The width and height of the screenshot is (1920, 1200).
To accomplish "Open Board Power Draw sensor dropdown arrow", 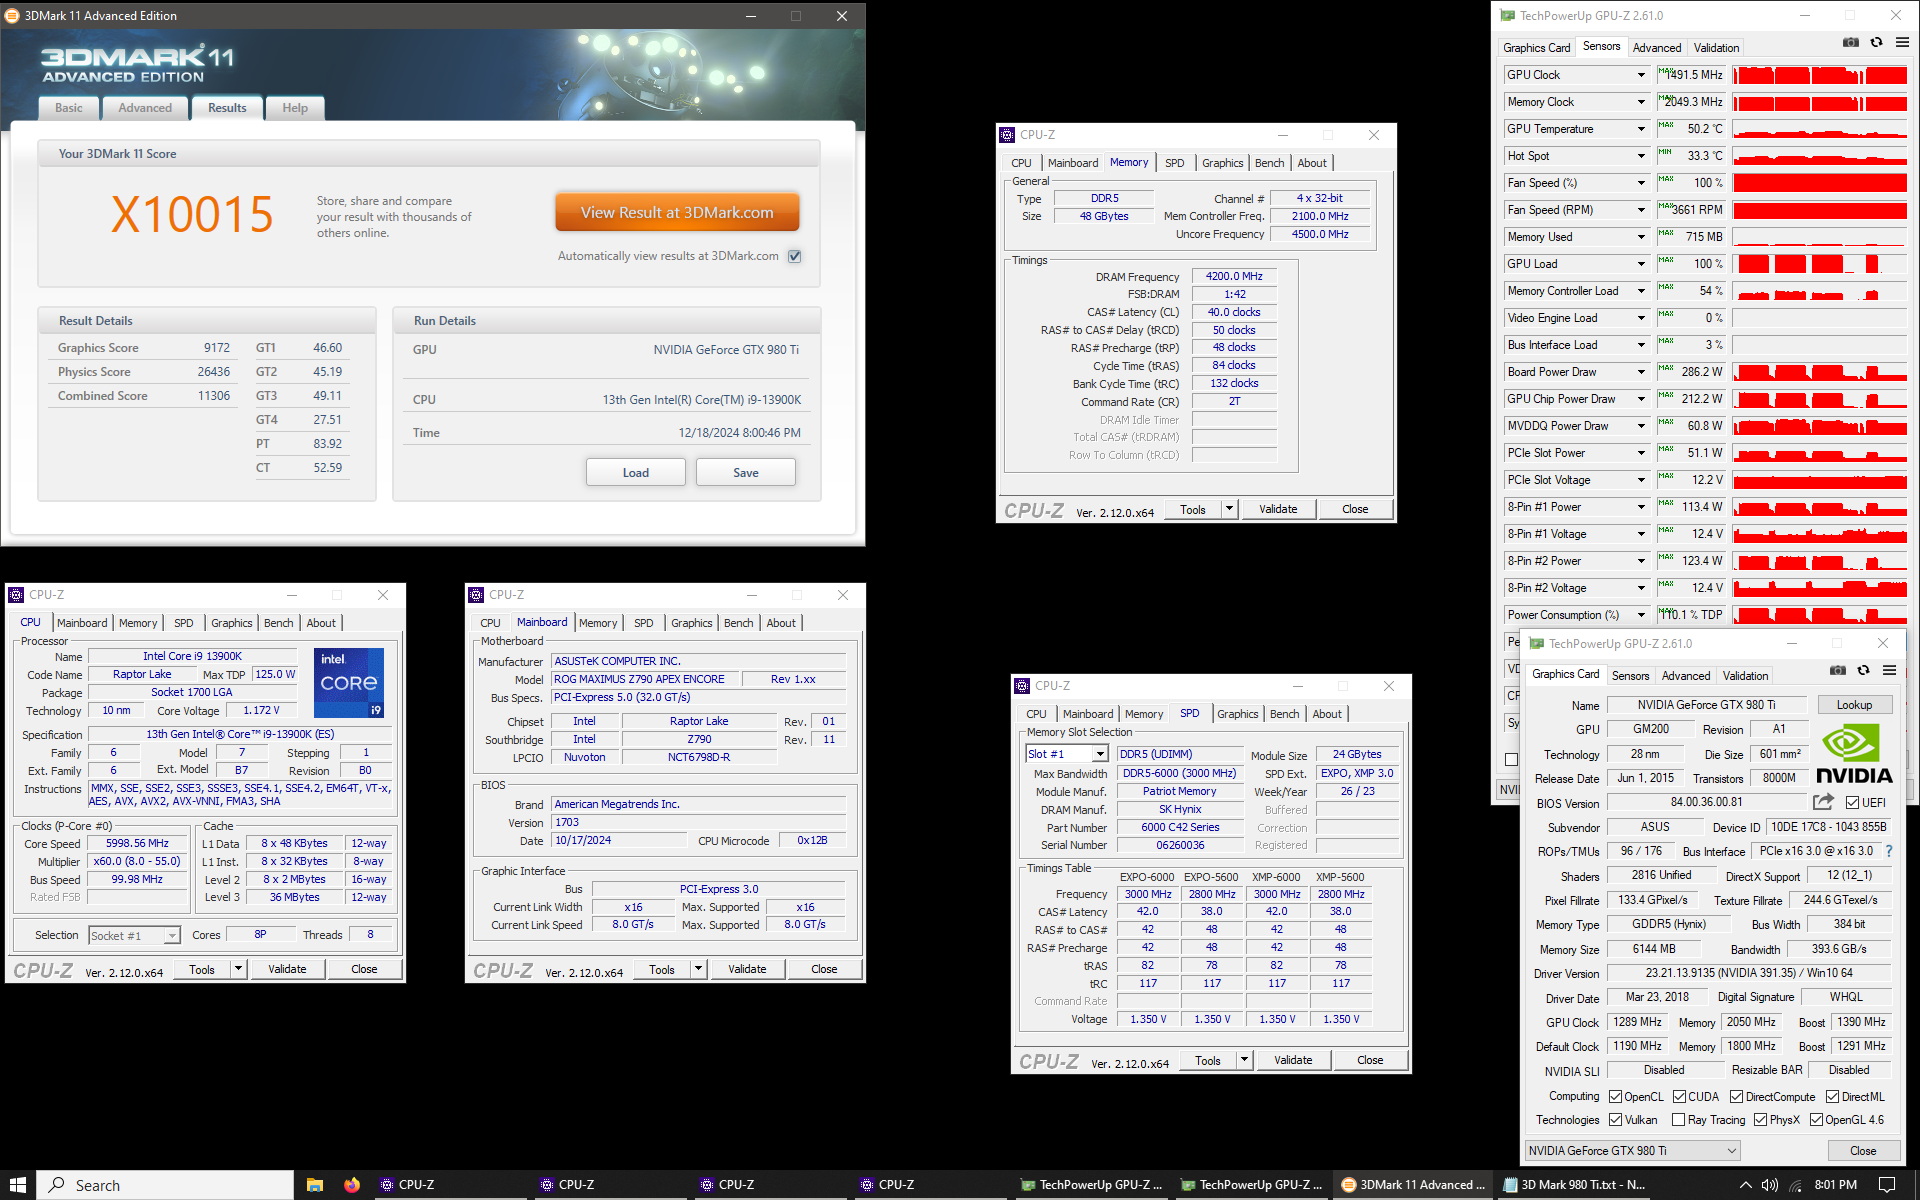I will [x=1641, y=372].
